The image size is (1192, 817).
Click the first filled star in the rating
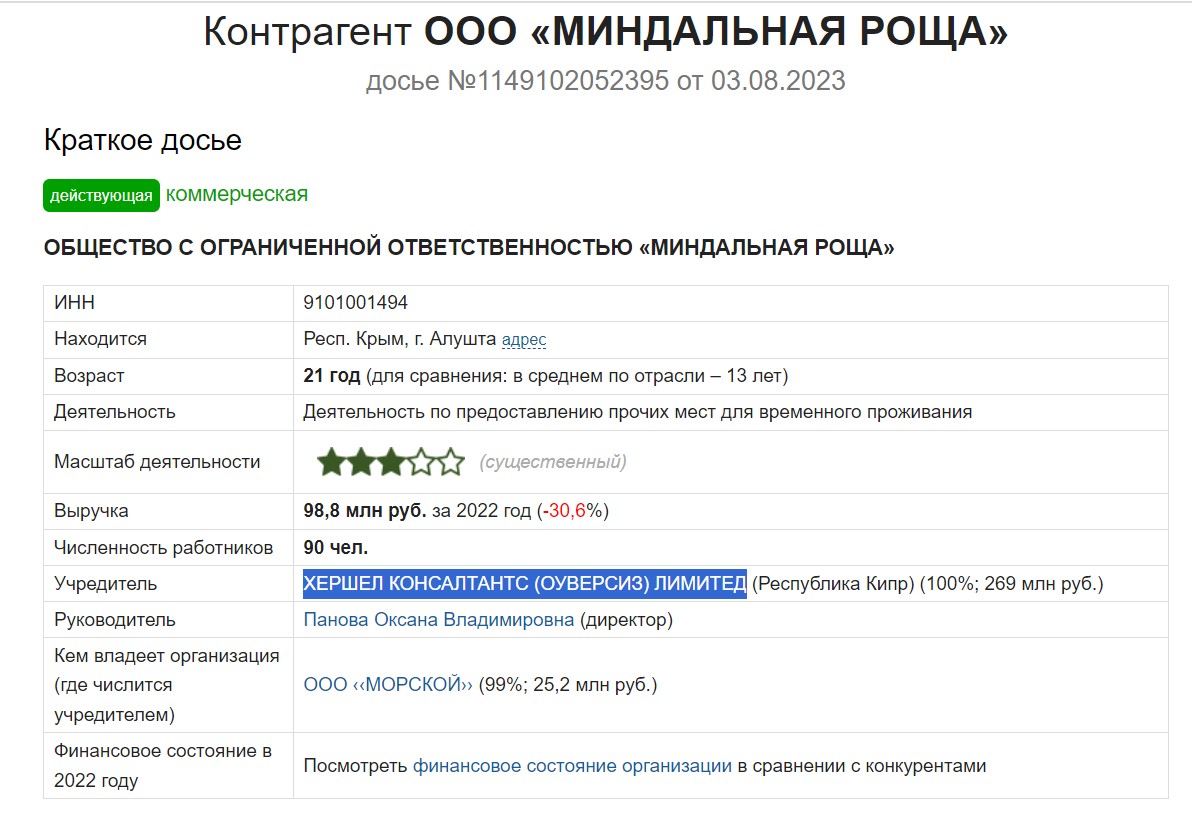coord(331,462)
